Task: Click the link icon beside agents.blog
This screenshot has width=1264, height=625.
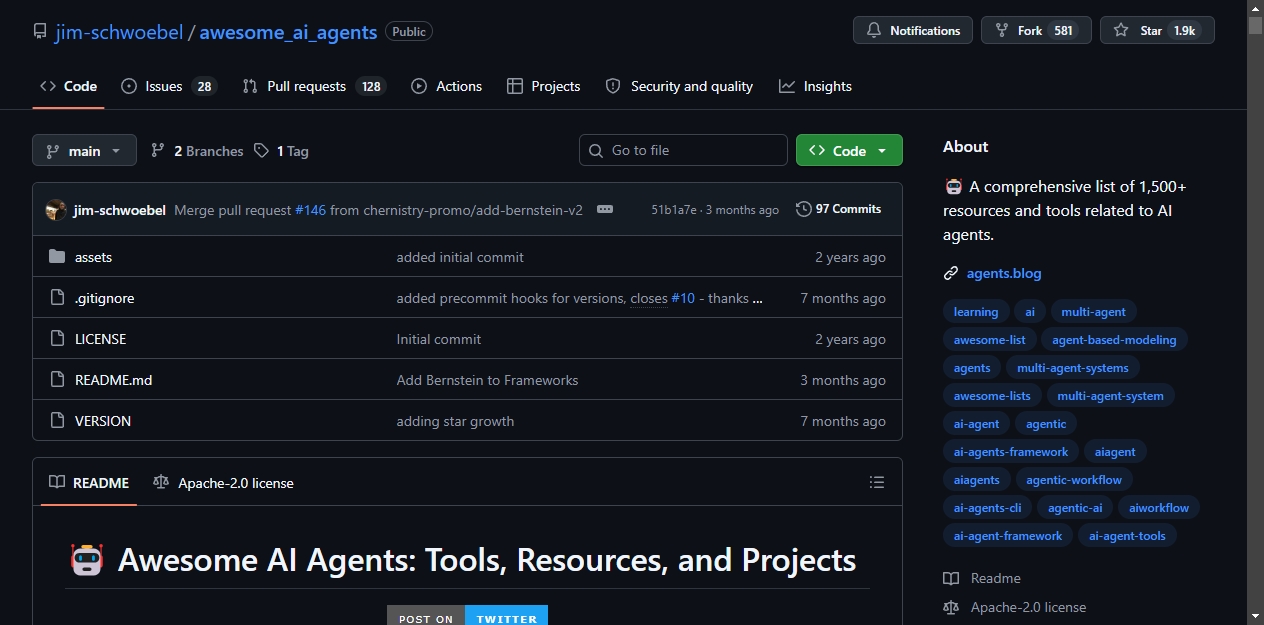Action: coord(951,273)
